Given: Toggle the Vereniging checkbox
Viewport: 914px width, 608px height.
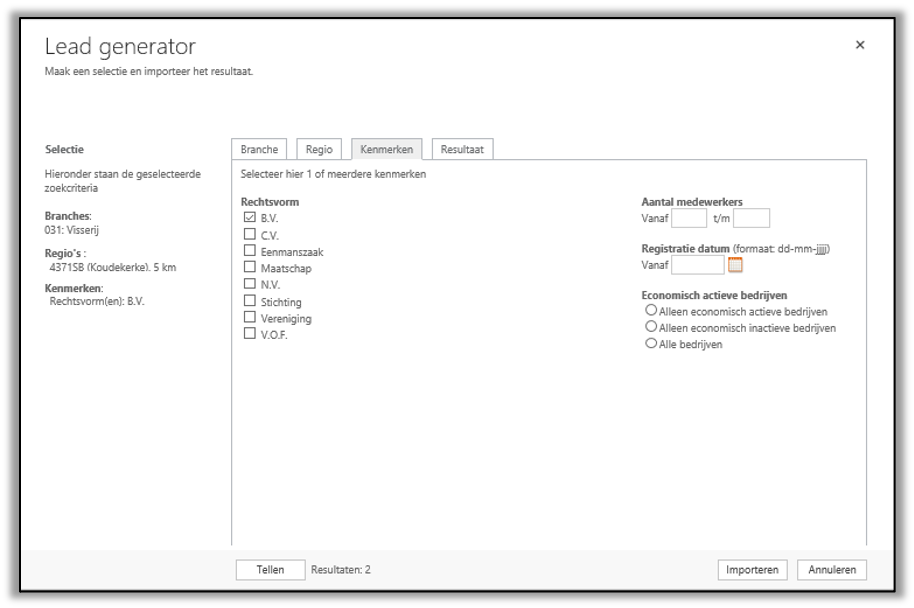Looking at the screenshot, I should click(x=250, y=317).
